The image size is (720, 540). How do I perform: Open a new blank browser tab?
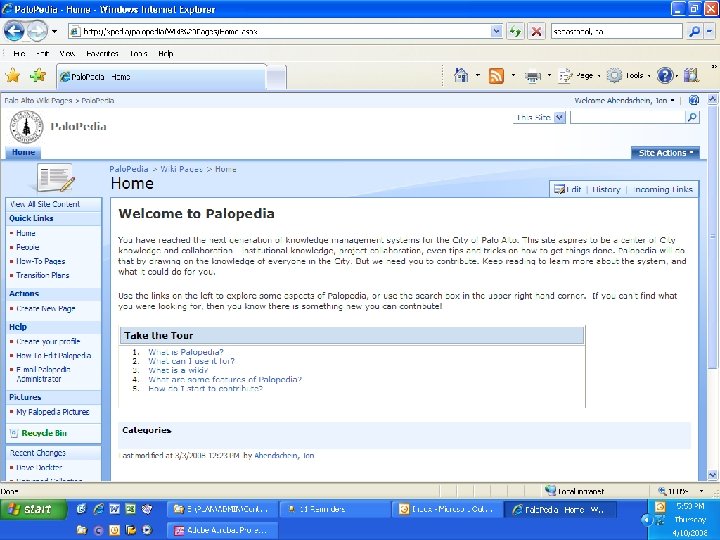[x=276, y=78]
